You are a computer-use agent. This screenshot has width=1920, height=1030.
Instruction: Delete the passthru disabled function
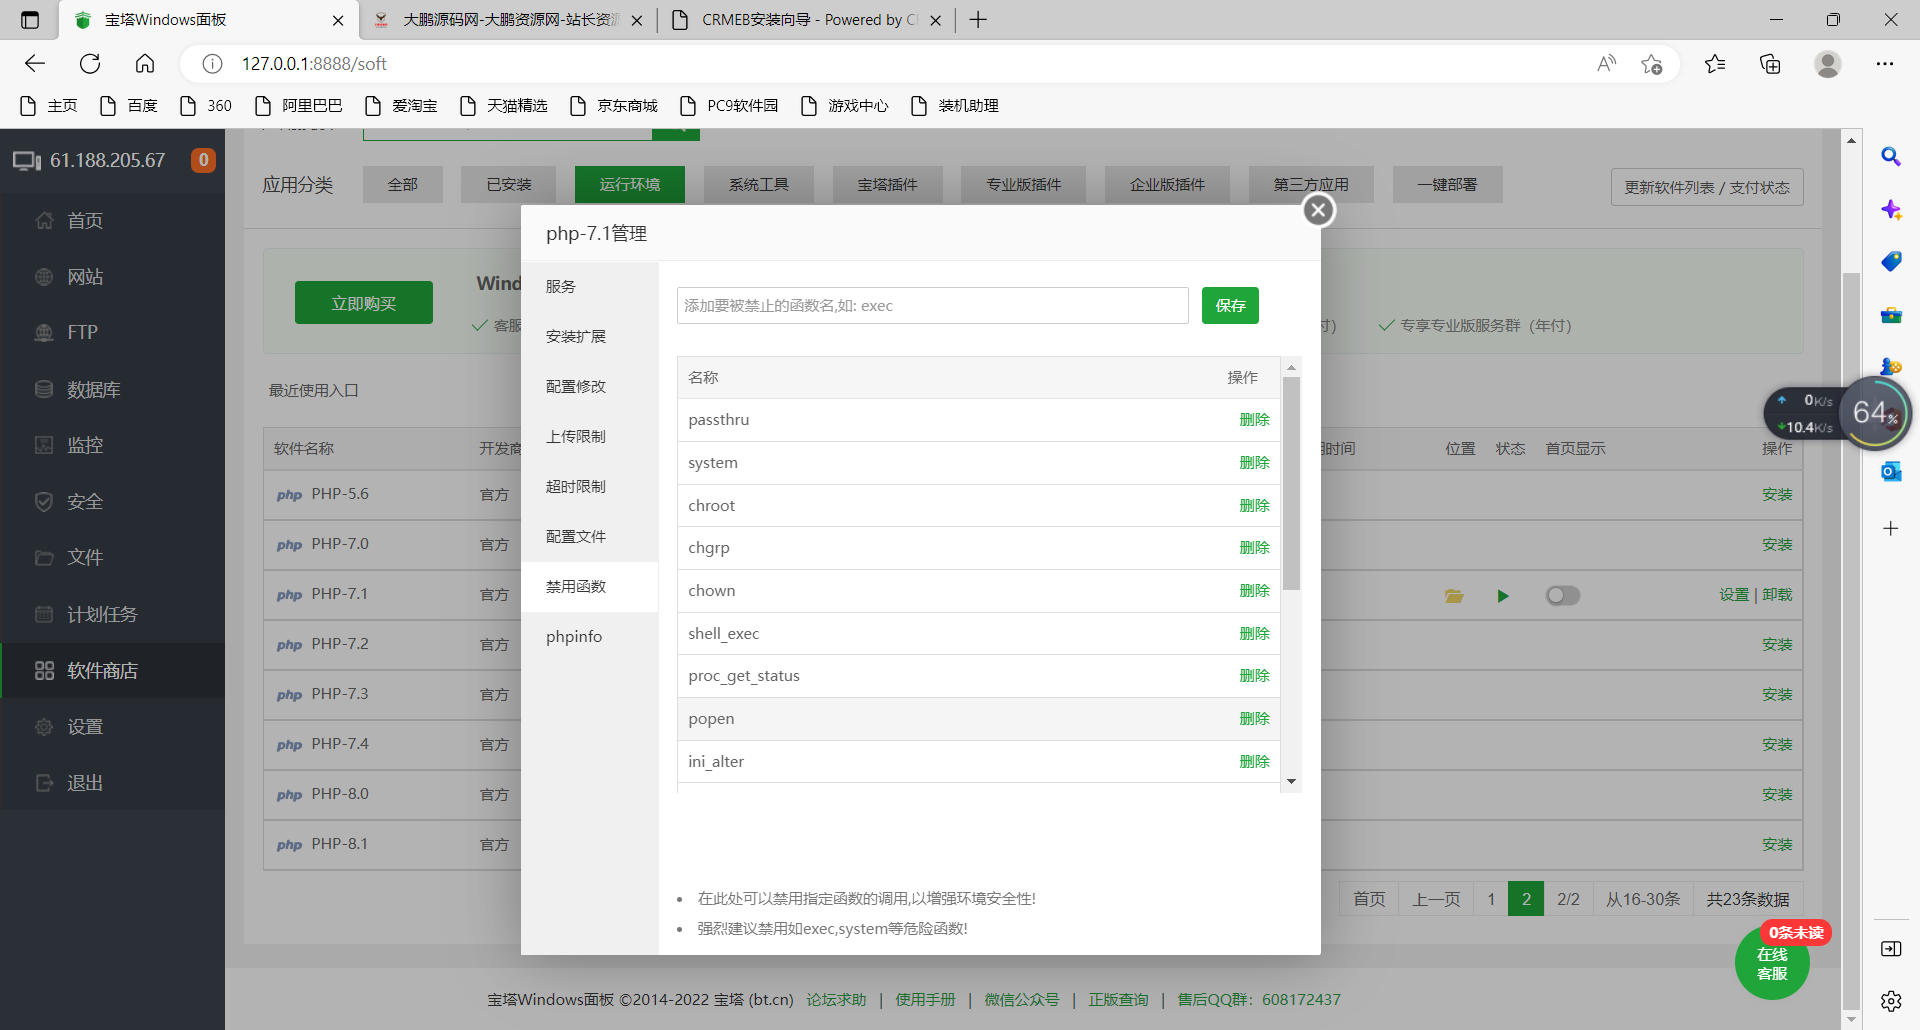(x=1254, y=419)
